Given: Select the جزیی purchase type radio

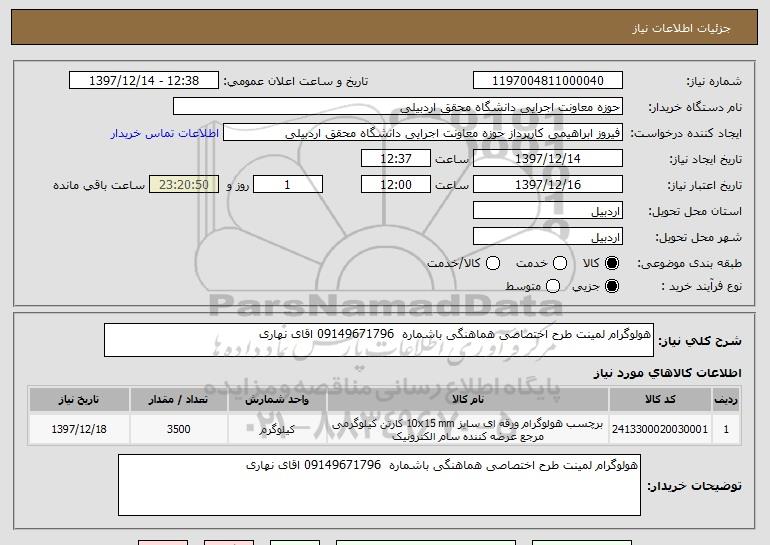Looking at the screenshot, I should point(612,286).
